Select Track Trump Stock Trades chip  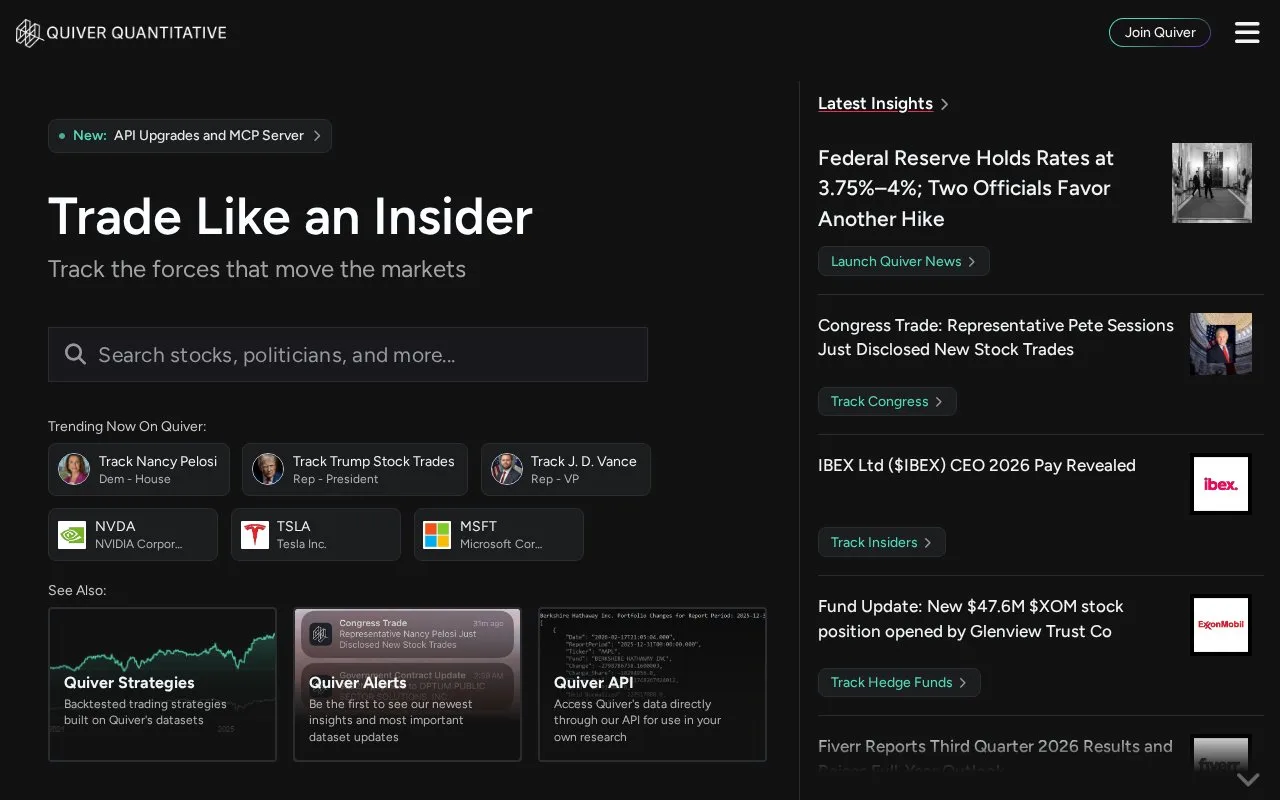[355, 469]
